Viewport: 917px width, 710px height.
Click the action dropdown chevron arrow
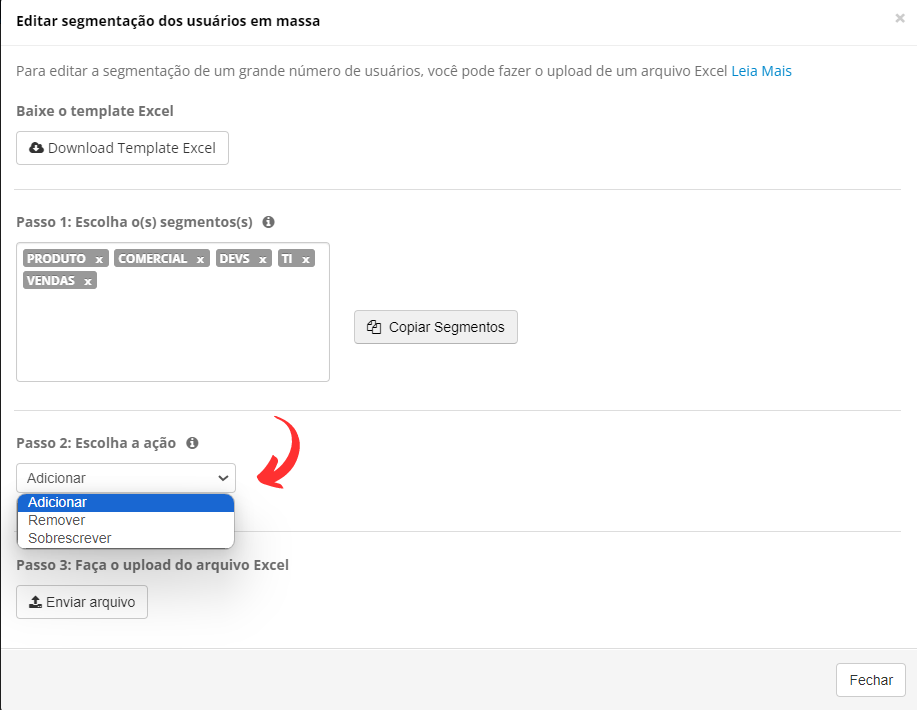coord(223,478)
